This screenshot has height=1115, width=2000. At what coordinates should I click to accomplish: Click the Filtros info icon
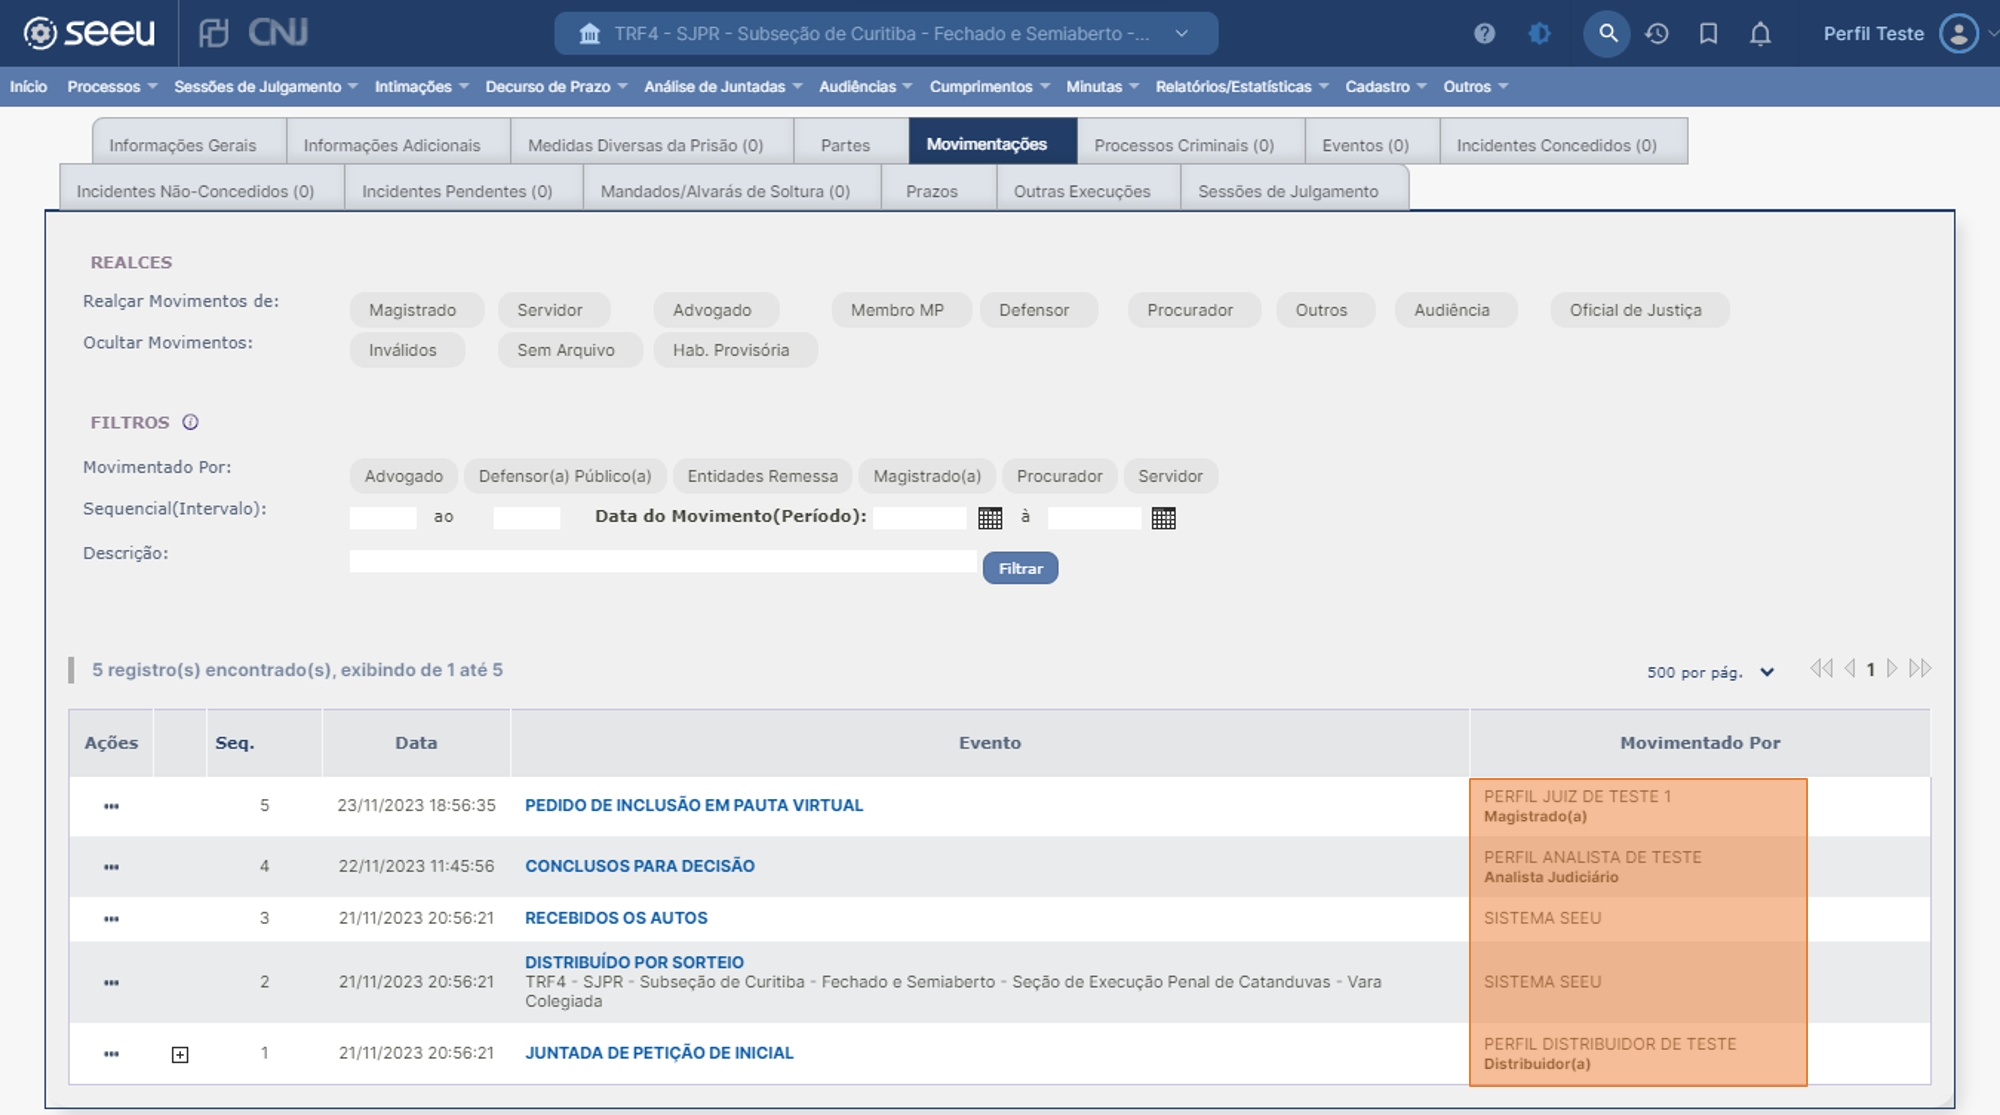tap(190, 422)
